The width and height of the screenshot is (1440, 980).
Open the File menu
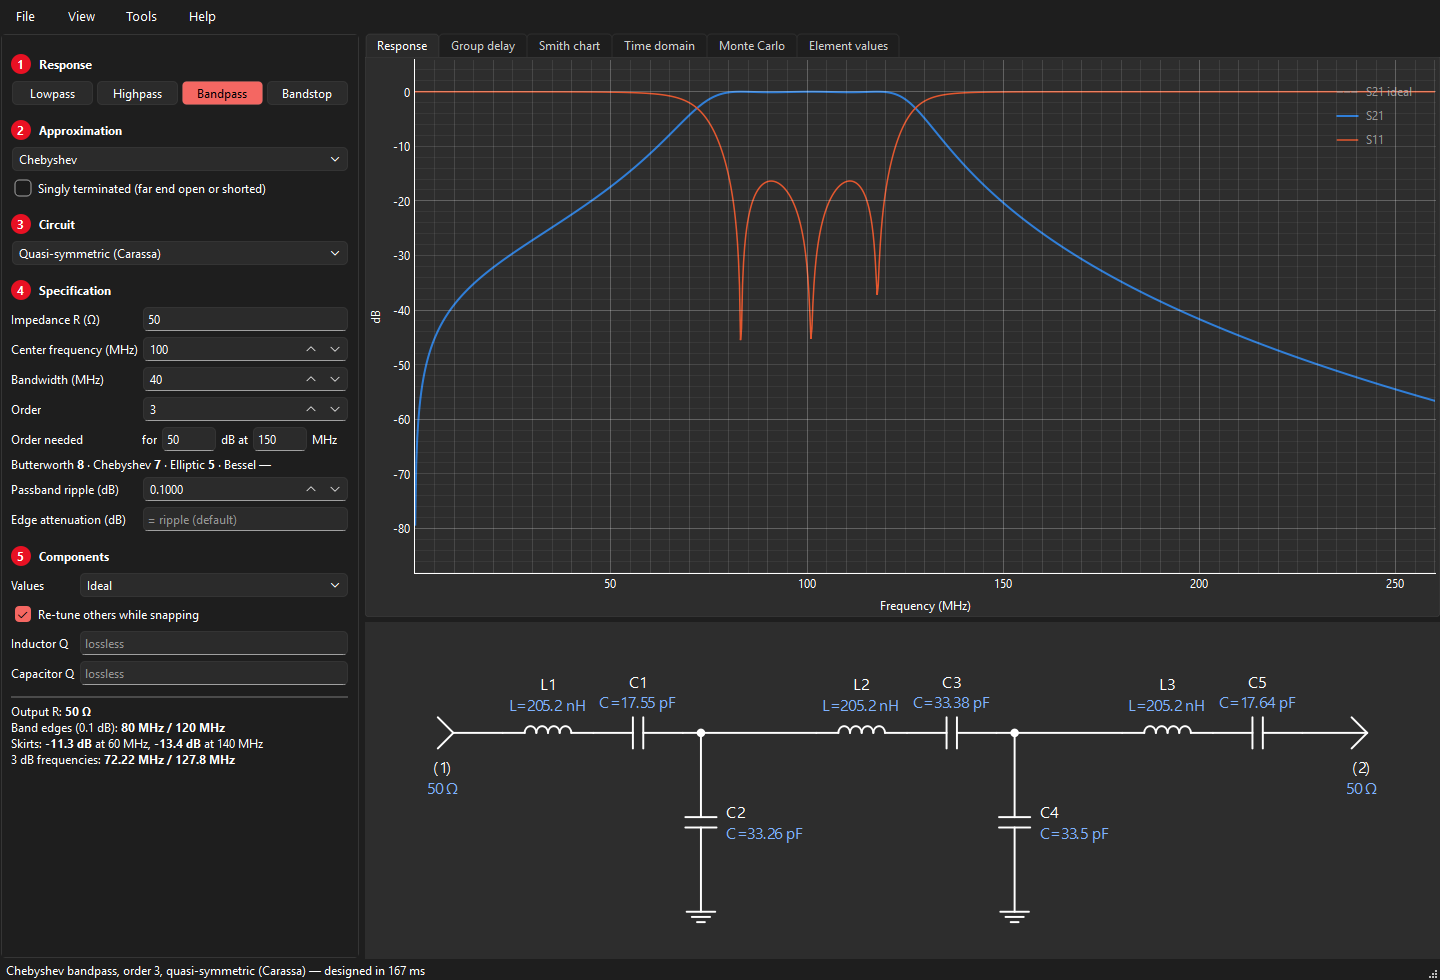coord(26,16)
